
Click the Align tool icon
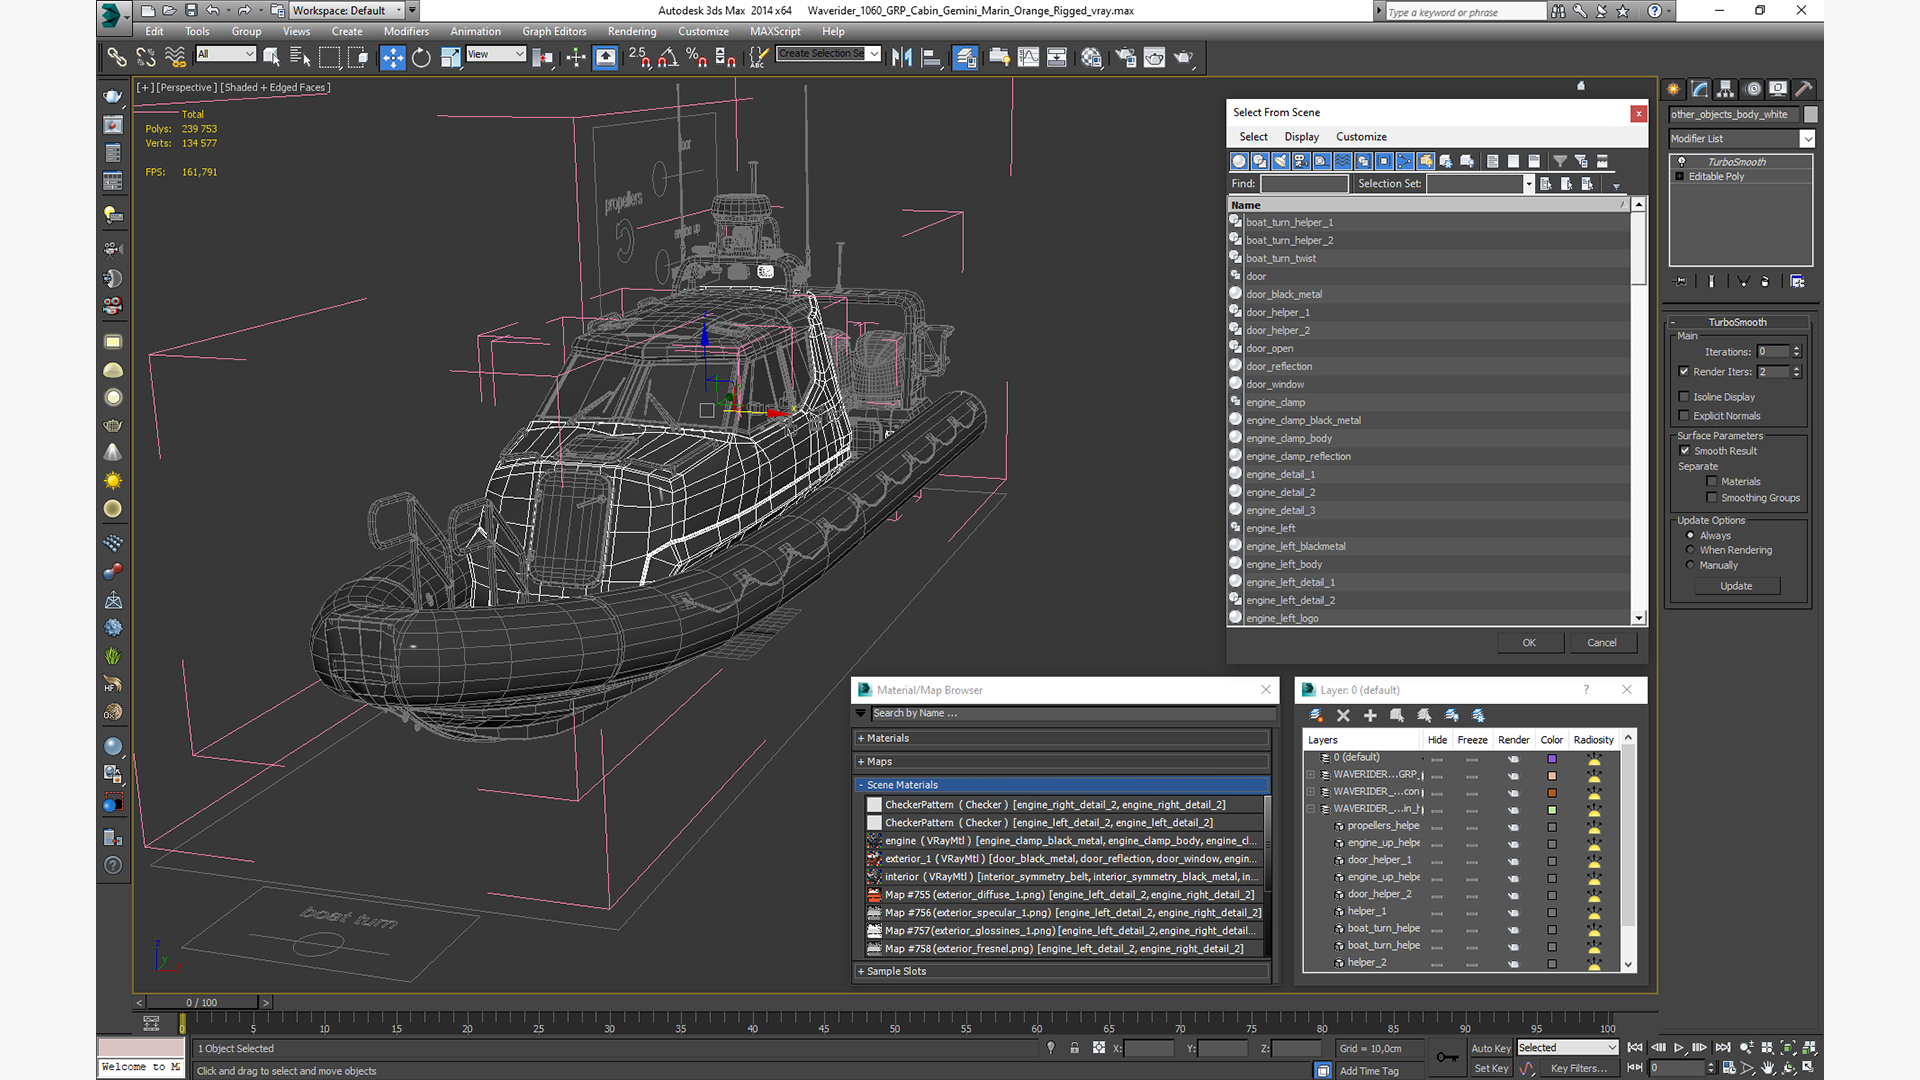pyautogui.click(x=931, y=57)
